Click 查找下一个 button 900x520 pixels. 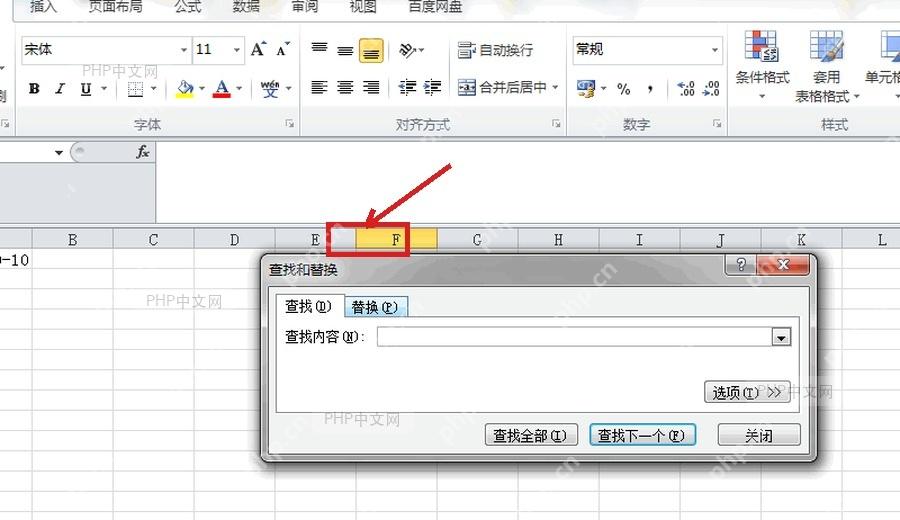[642, 436]
